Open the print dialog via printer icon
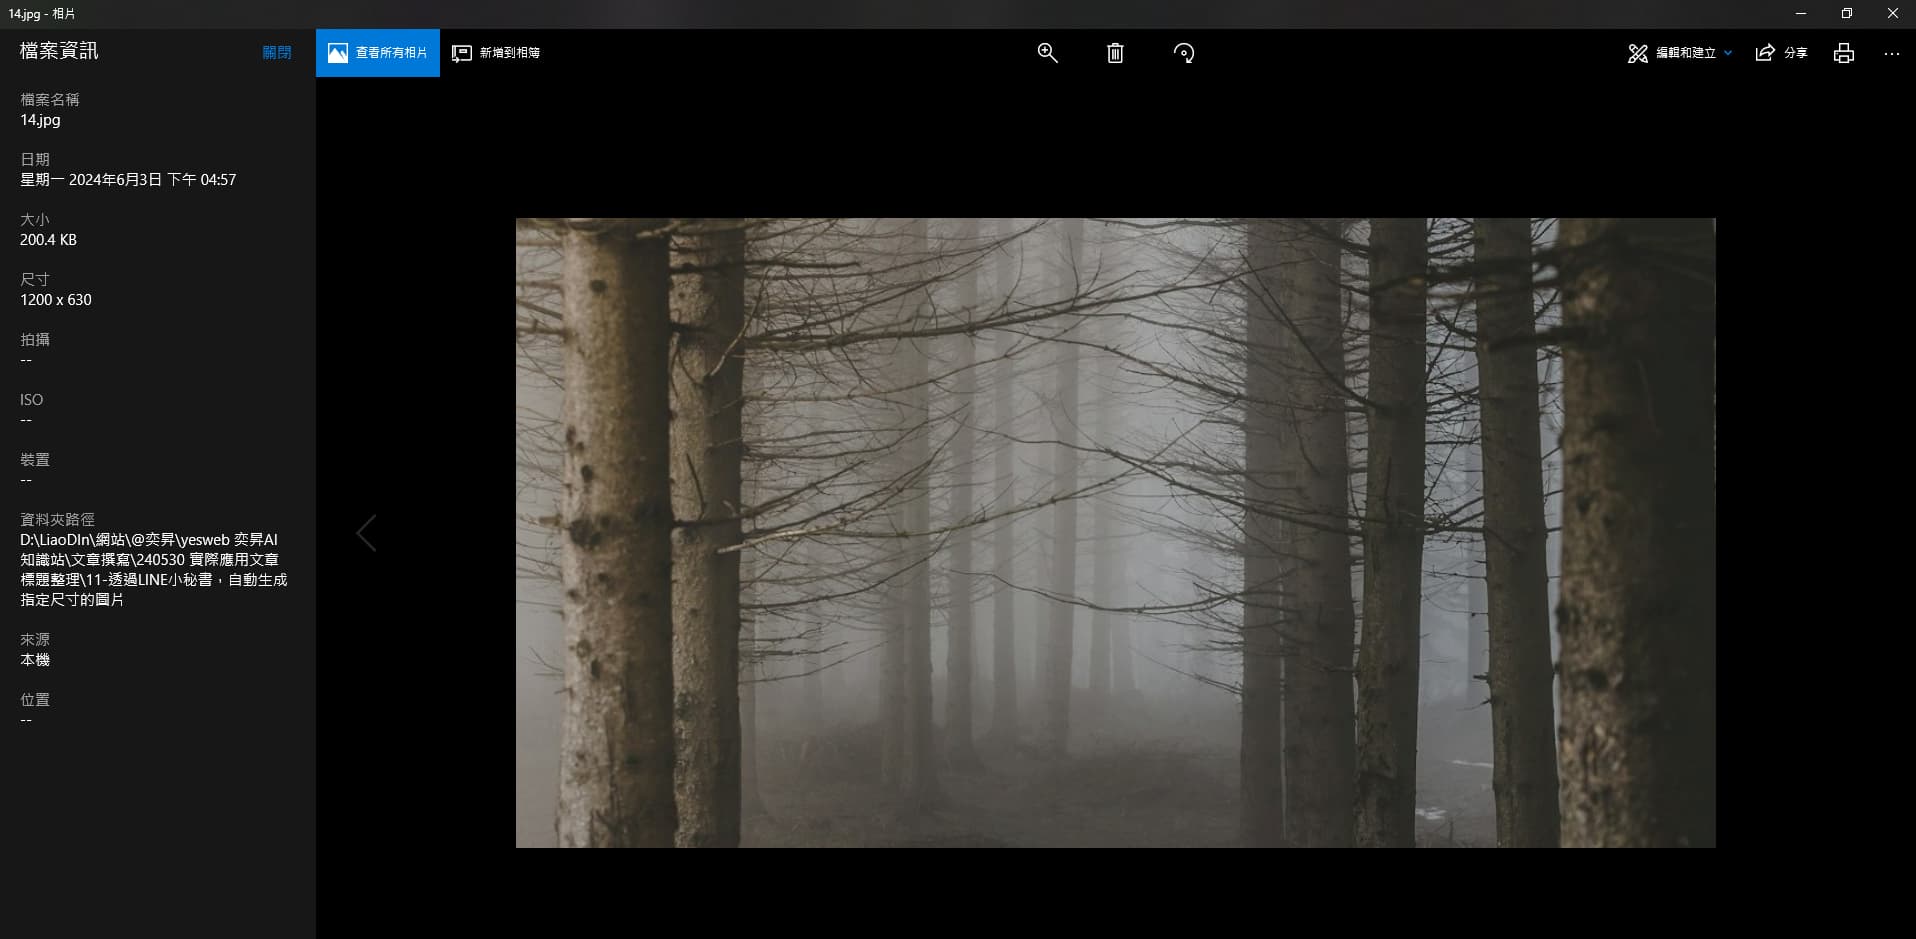This screenshot has height=939, width=1916. click(1843, 53)
